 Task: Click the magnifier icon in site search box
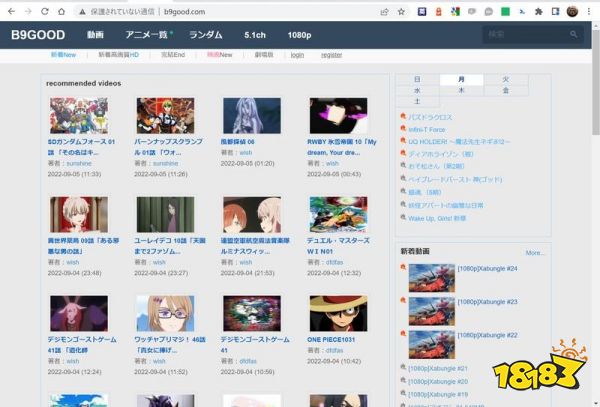(x=573, y=34)
